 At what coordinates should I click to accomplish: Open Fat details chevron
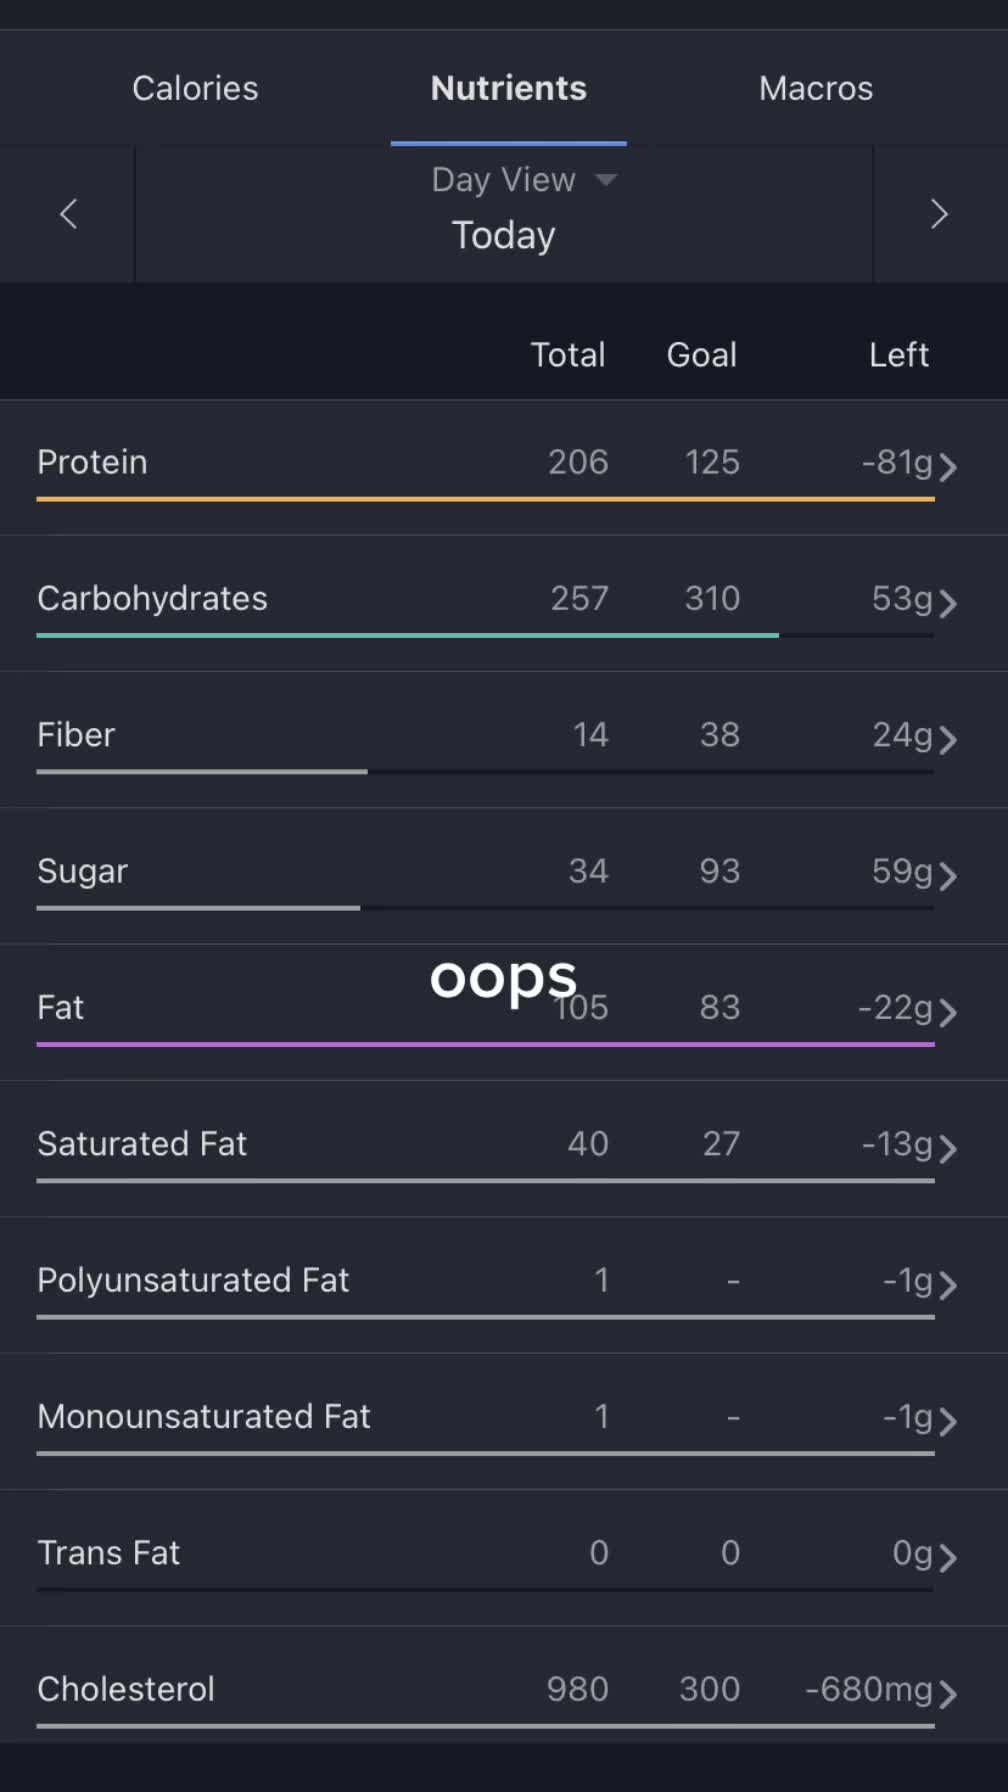pos(948,1012)
